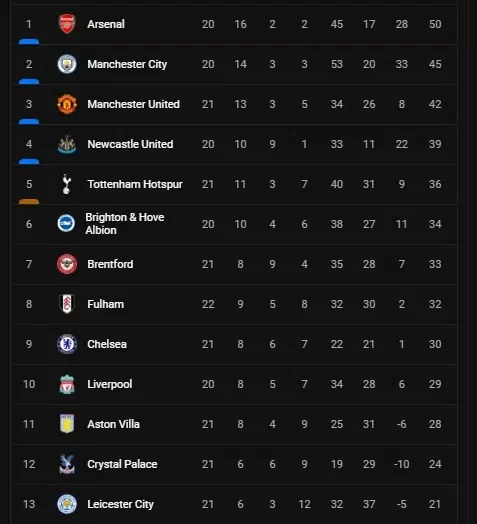The width and height of the screenshot is (477, 524).
Task: Click the Manchester City club crest
Action: coord(67,64)
